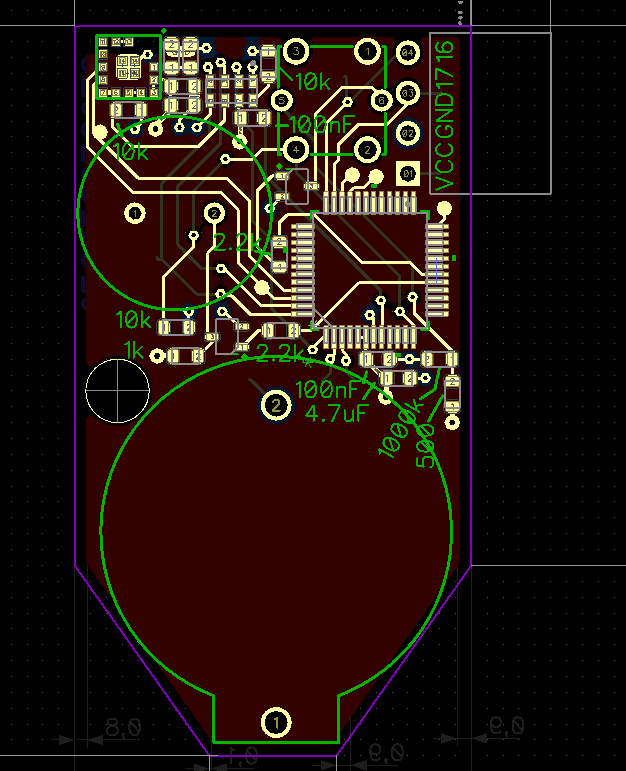Select the 4.7uF value label
Screen dimensions: 626x771
click(x=337, y=413)
